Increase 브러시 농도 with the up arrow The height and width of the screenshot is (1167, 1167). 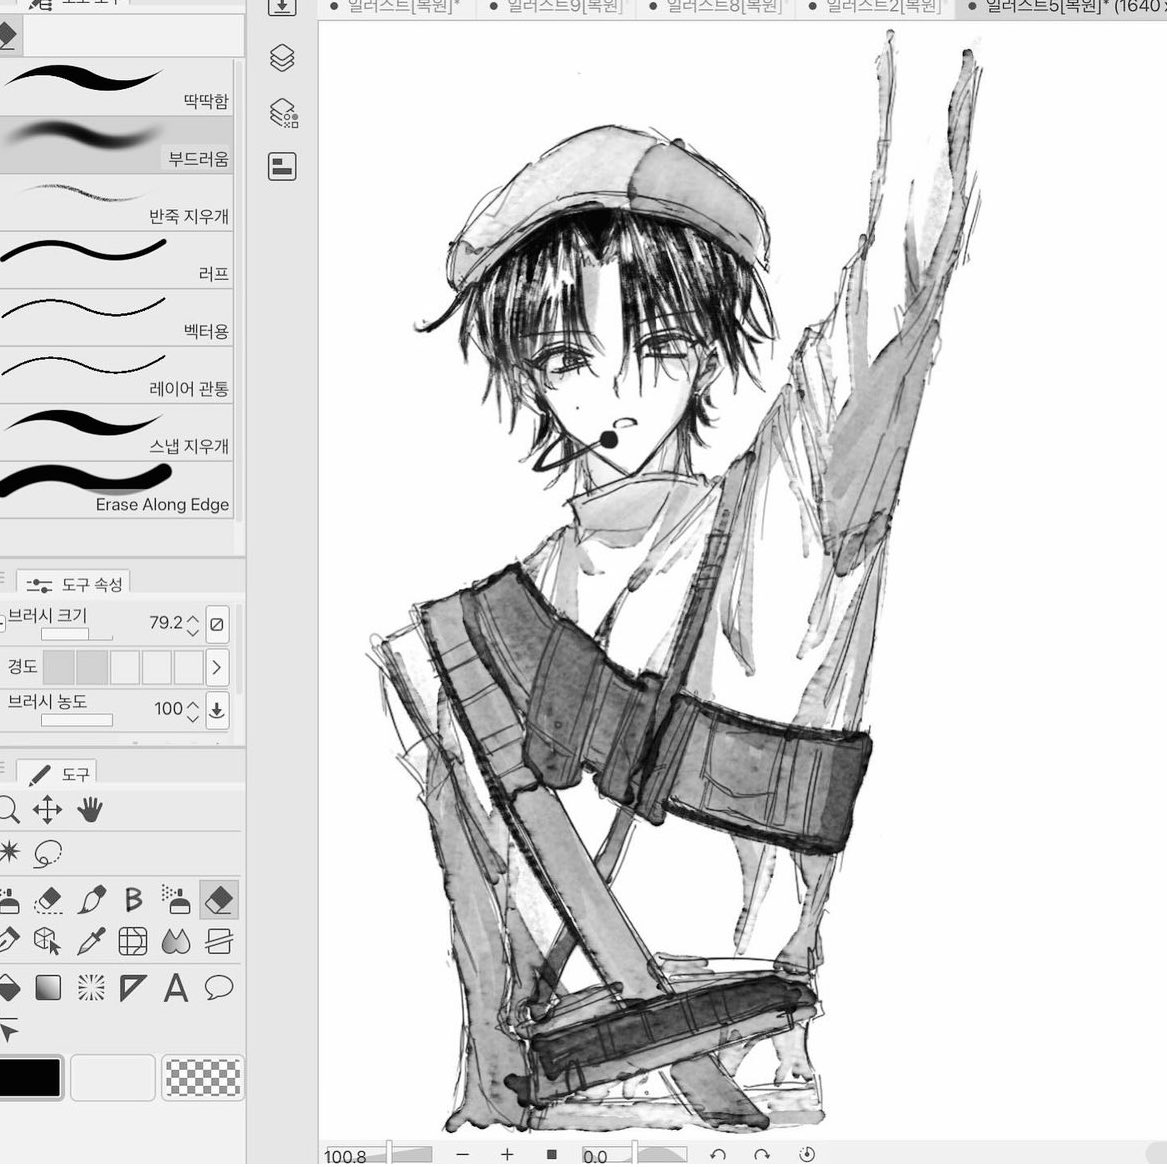point(193,703)
